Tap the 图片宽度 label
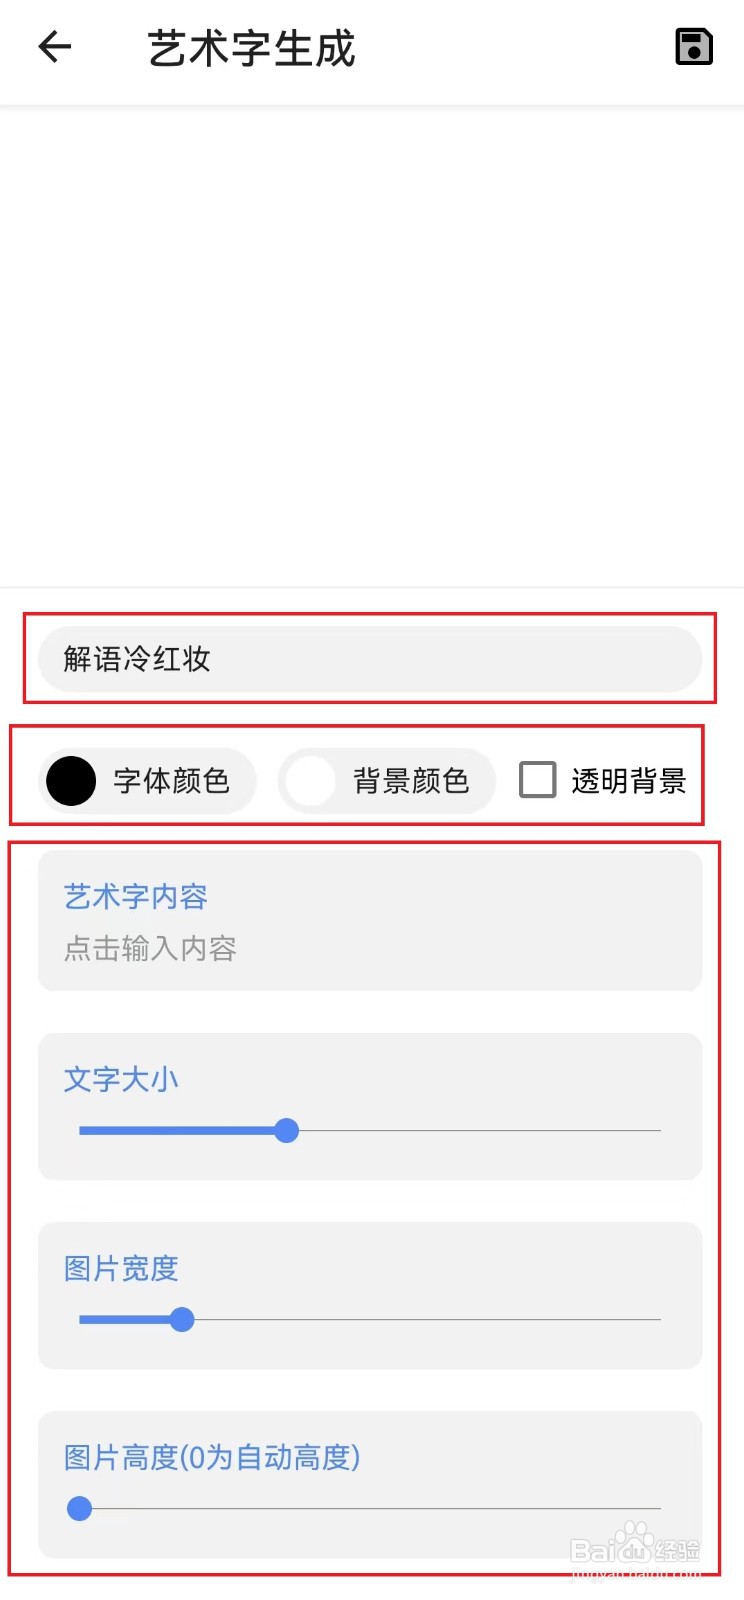Screen dimensions: 744x1600 point(121,1269)
